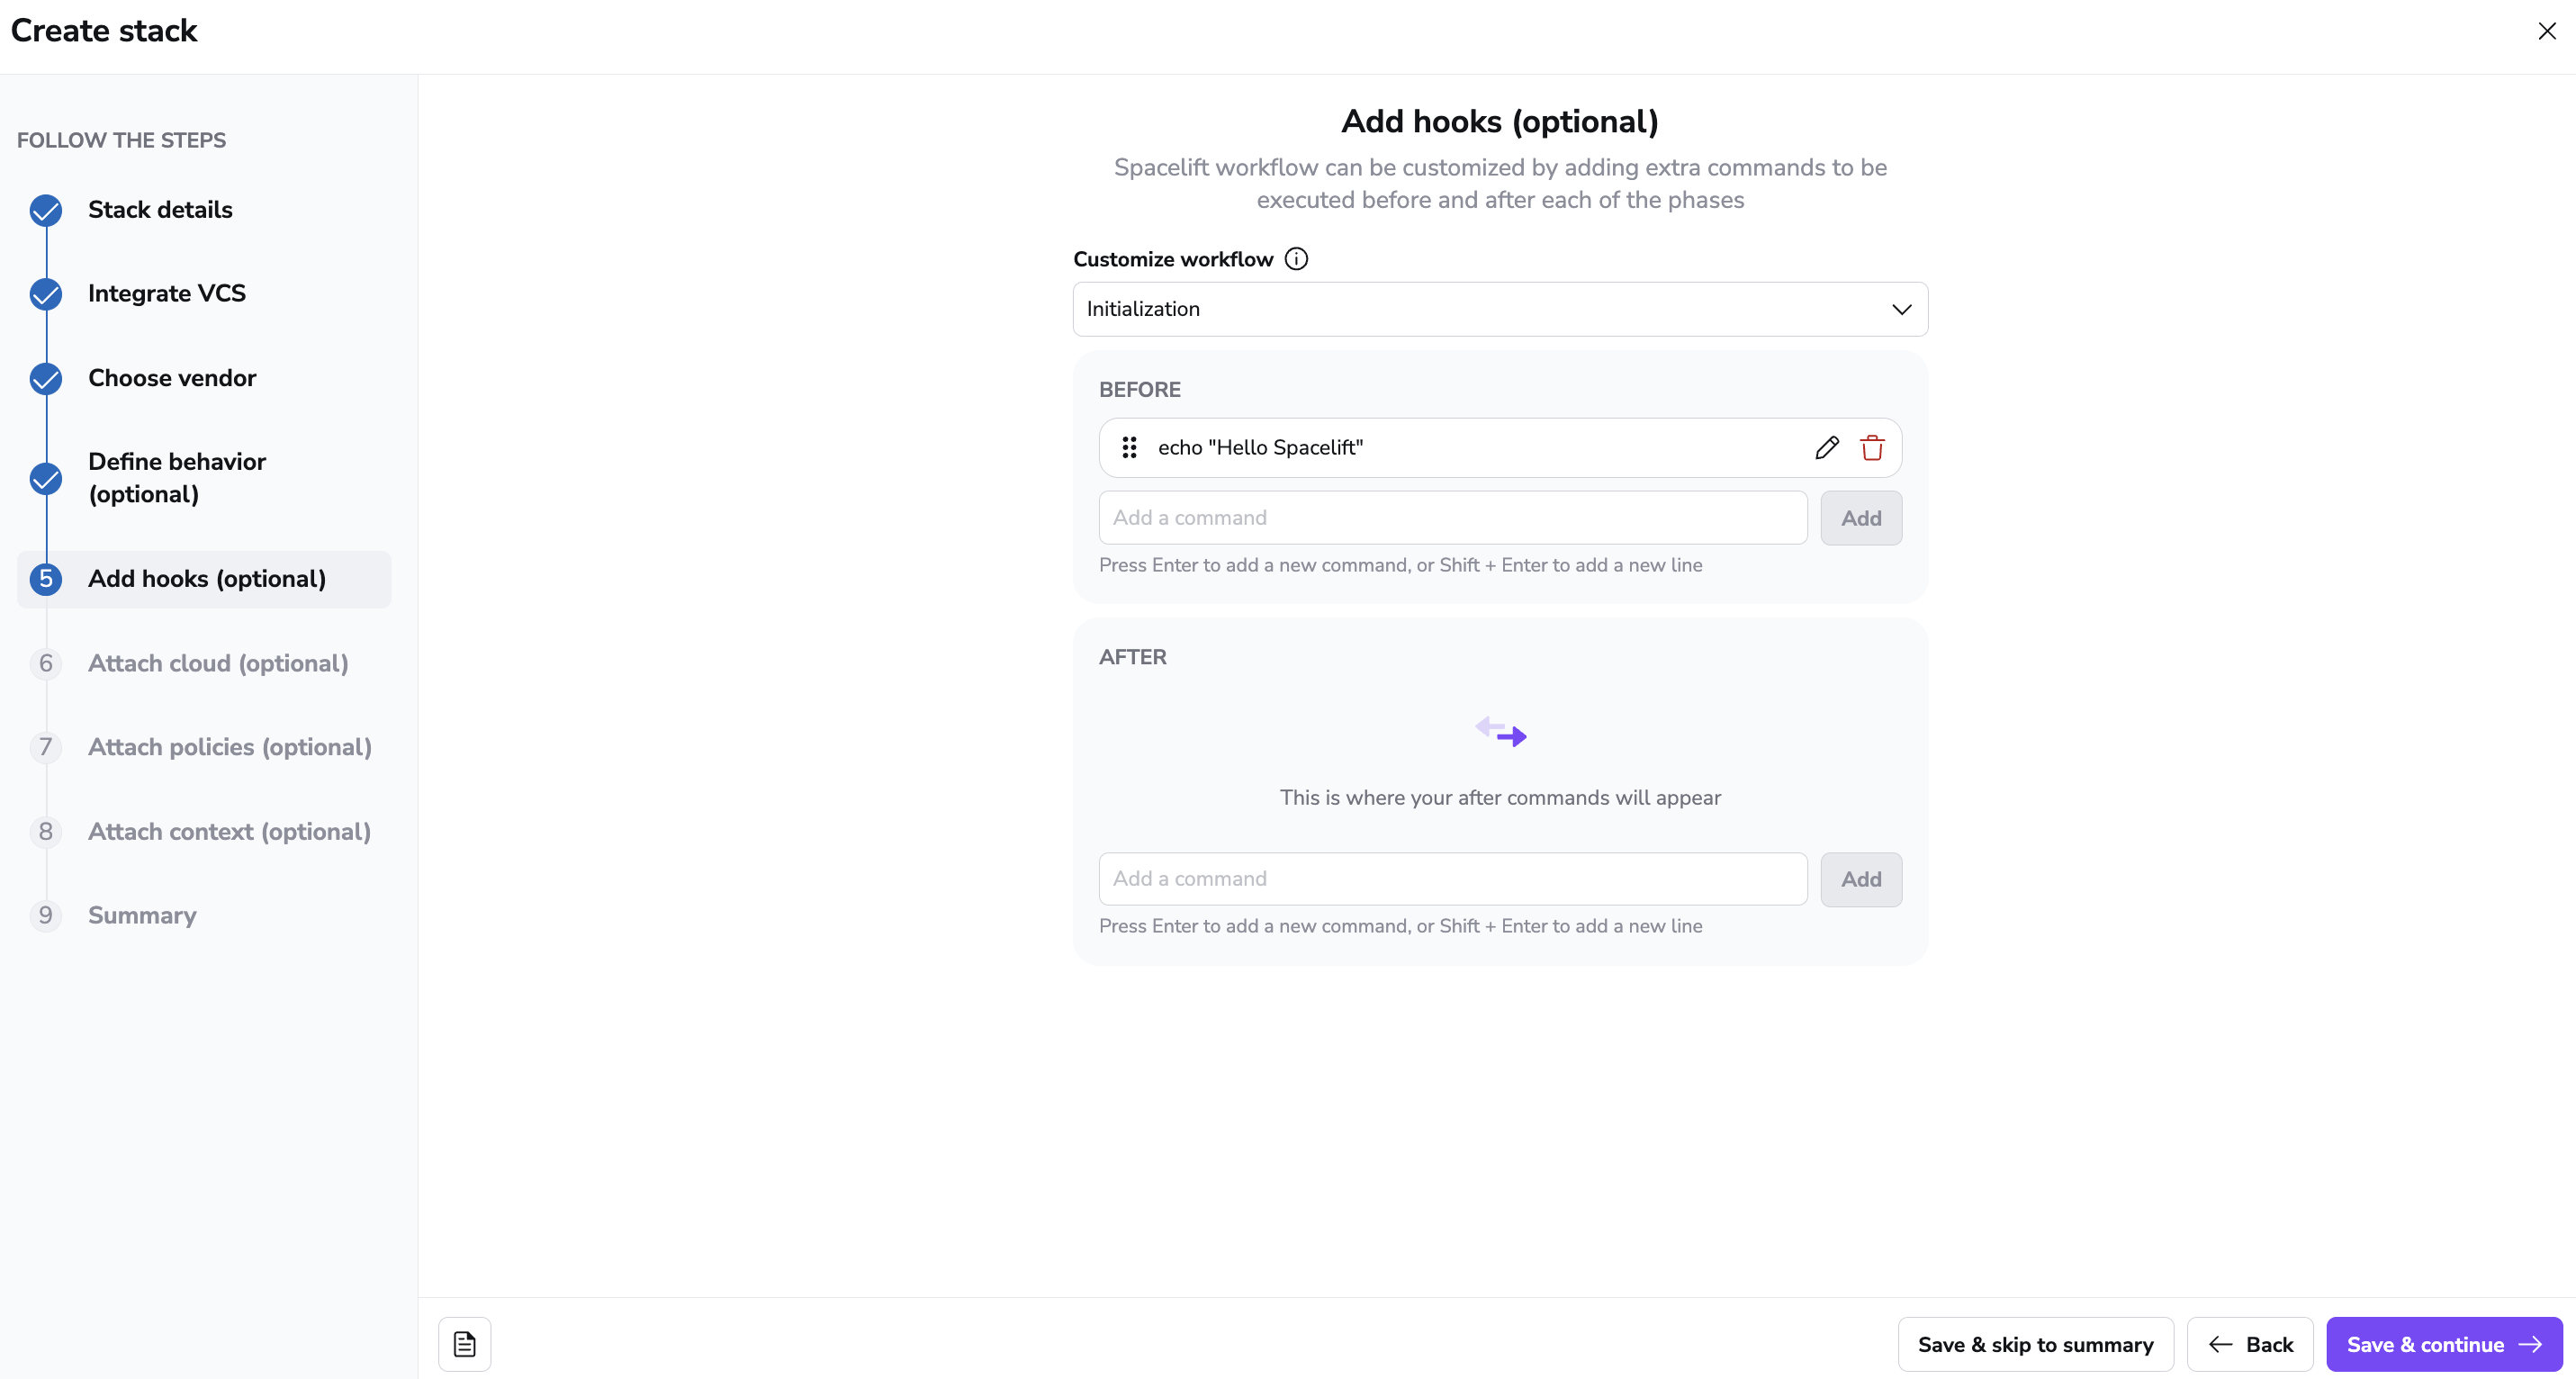Focus the After command input field

pyautogui.click(x=1452, y=879)
